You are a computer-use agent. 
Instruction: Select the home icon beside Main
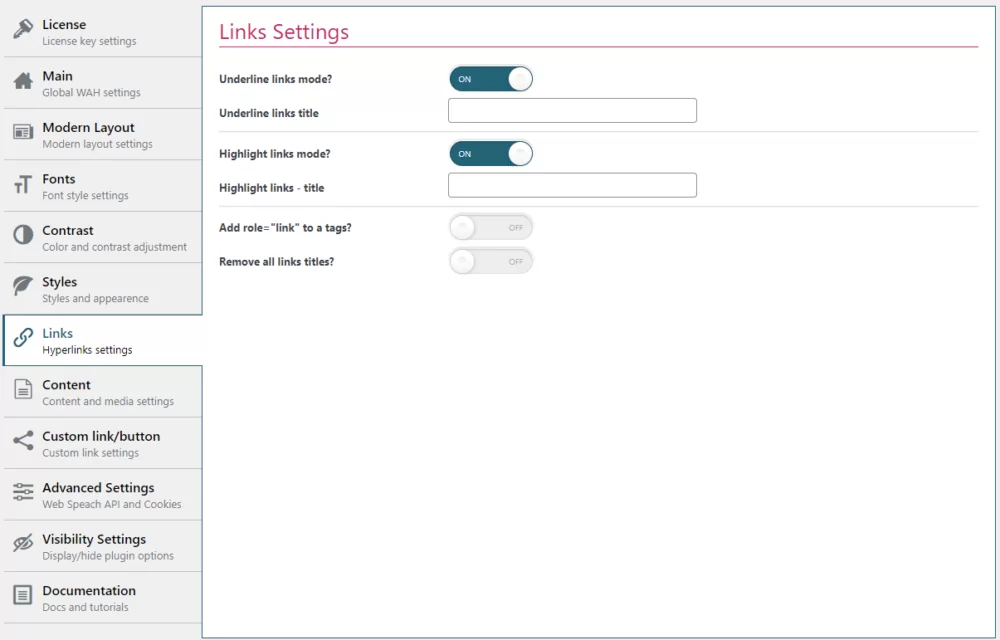pyautogui.click(x=21, y=80)
